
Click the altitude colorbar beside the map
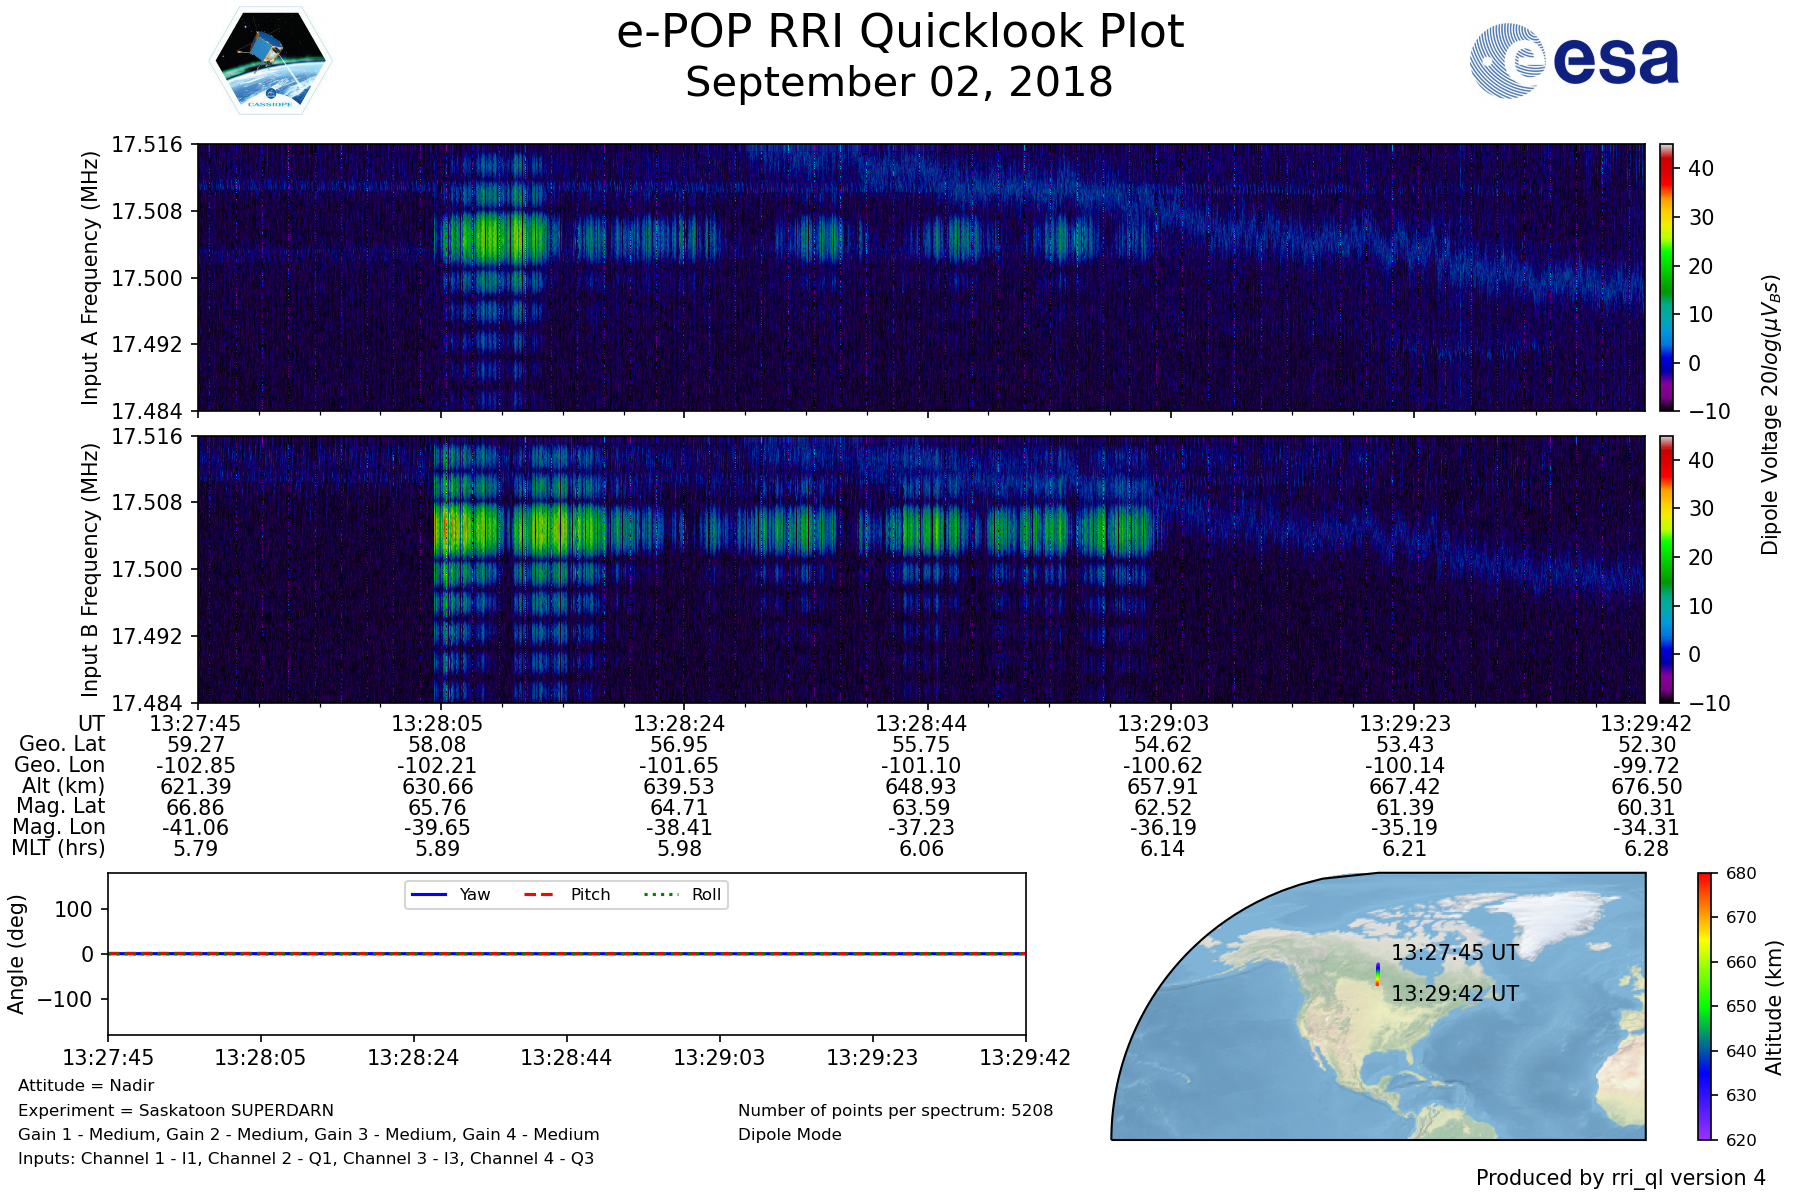tap(1705, 1006)
